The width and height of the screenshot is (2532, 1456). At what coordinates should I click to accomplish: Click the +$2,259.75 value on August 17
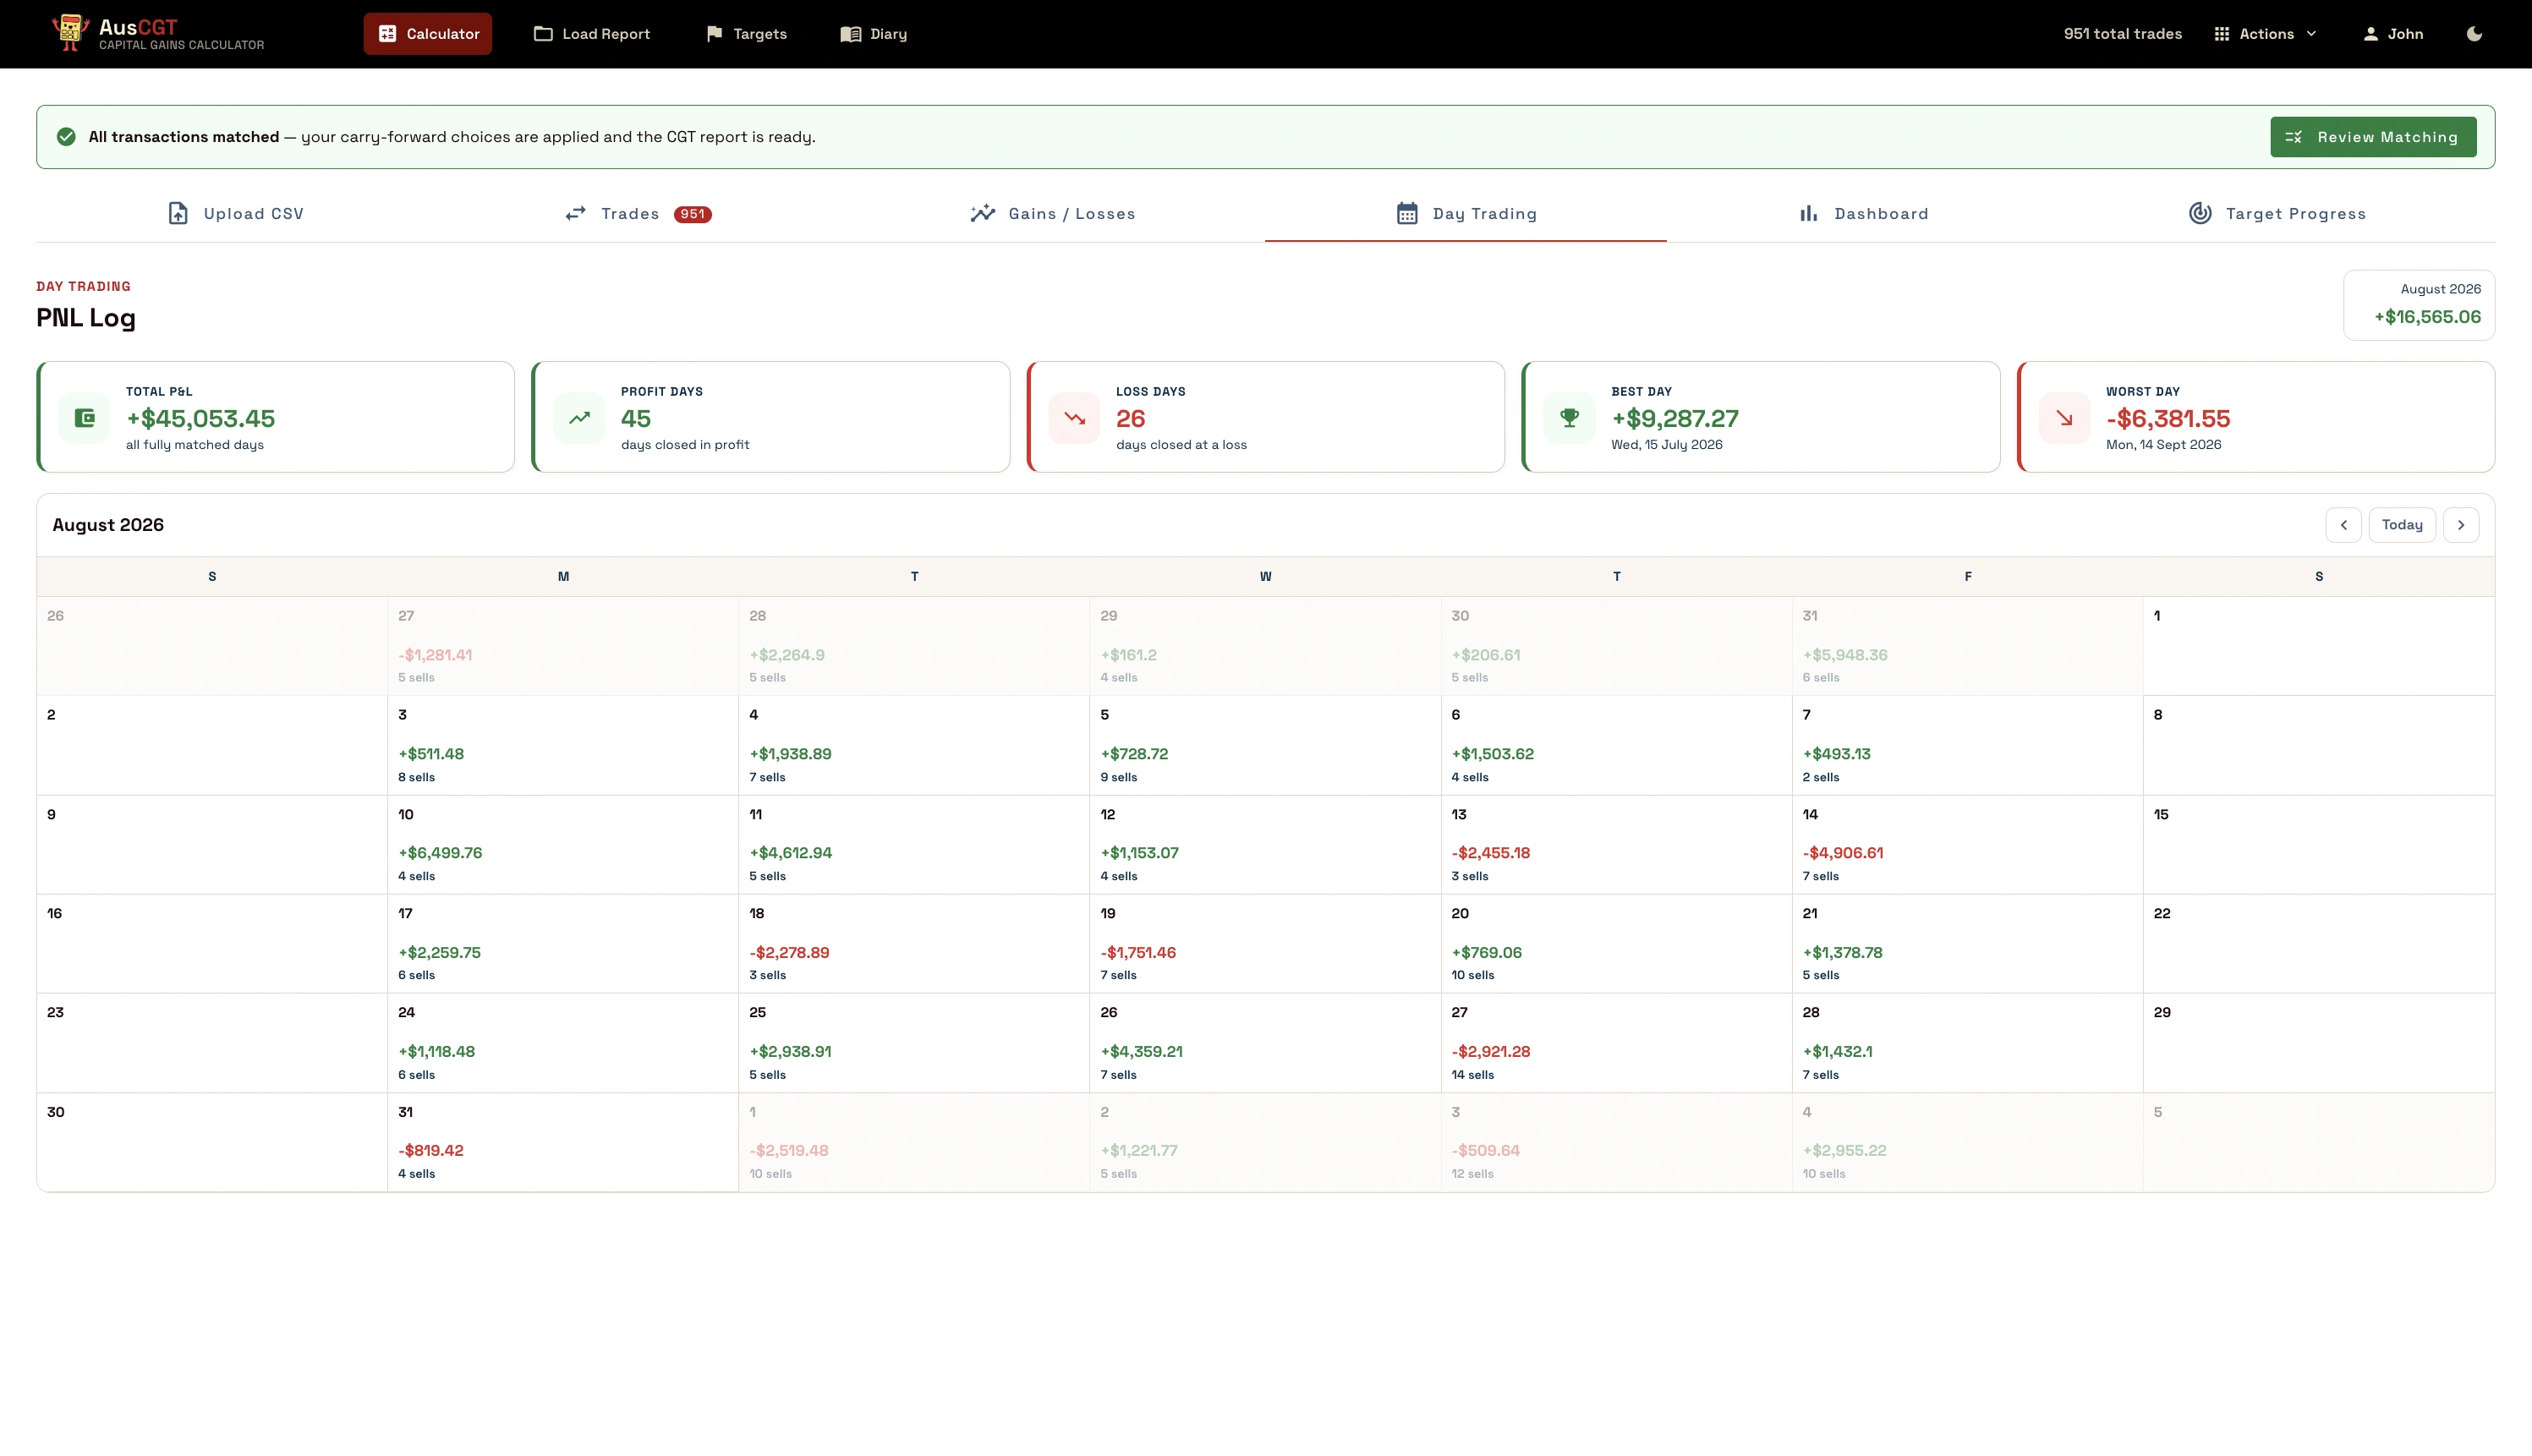[x=439, y=953]
